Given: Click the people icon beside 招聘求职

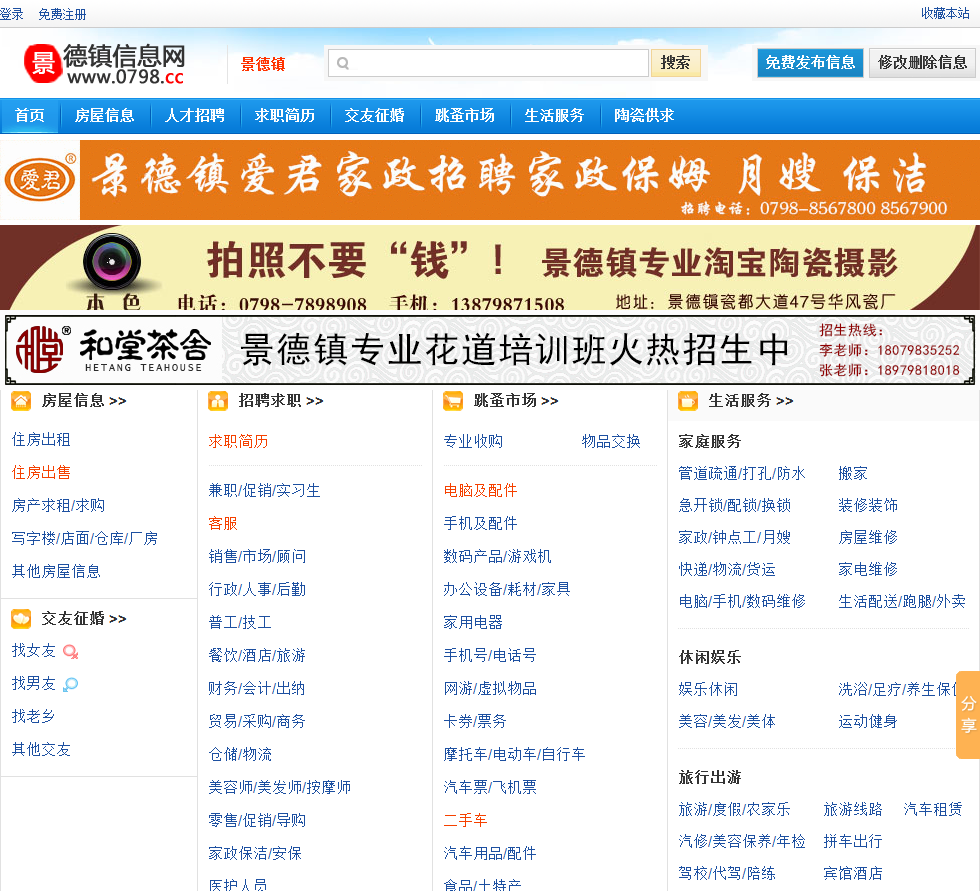Looking at the screenshot, I should pyautogui.click(x=218, y=401).
